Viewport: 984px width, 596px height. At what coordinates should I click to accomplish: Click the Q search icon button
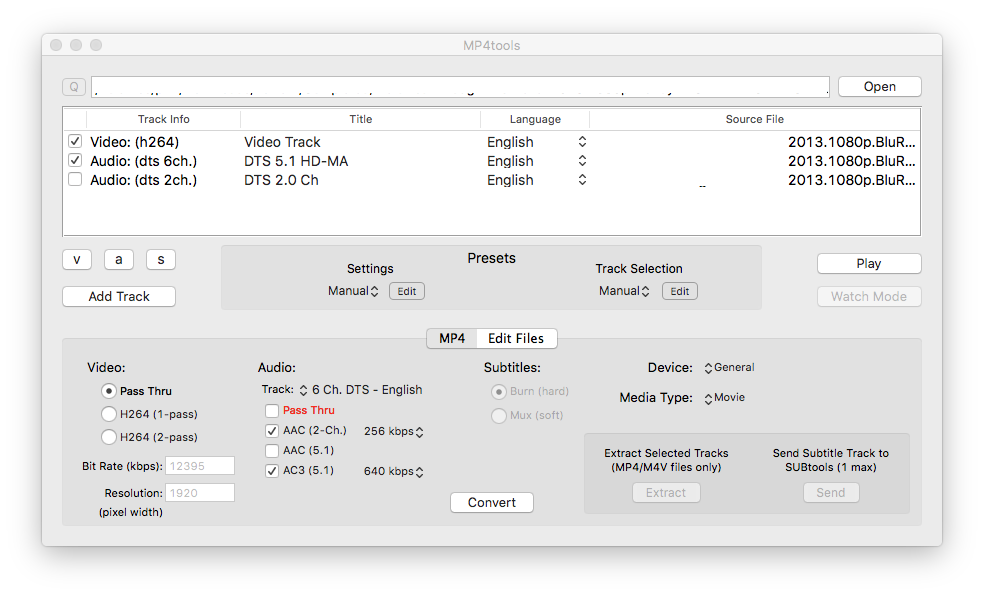tap(73, 87)
